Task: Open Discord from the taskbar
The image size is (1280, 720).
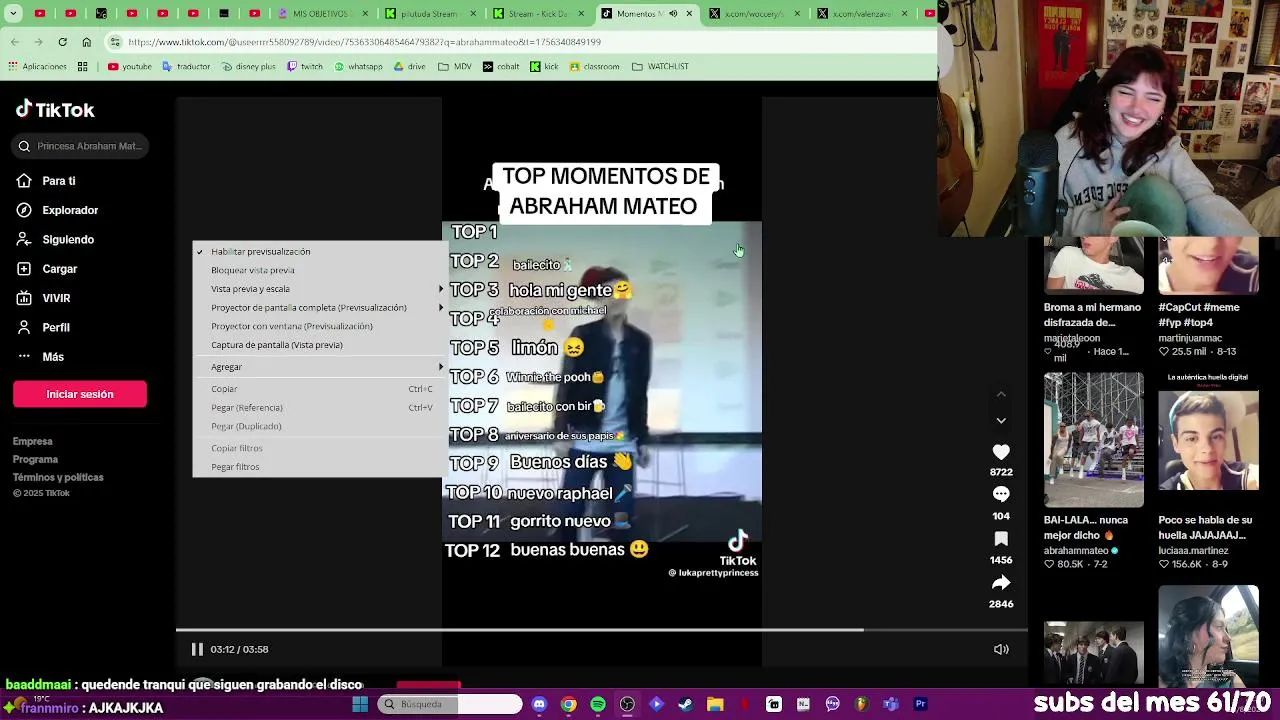Action: [x=539, y=704]
